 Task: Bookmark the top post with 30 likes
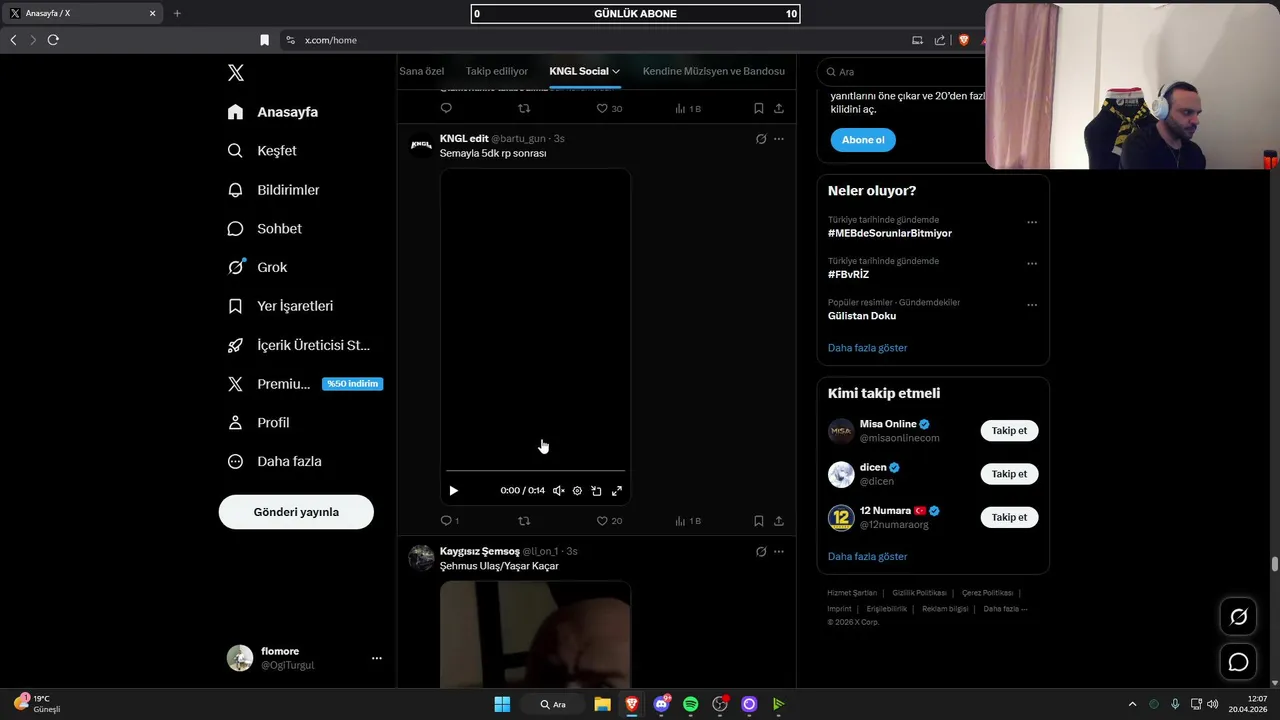[x=759, y=108]
